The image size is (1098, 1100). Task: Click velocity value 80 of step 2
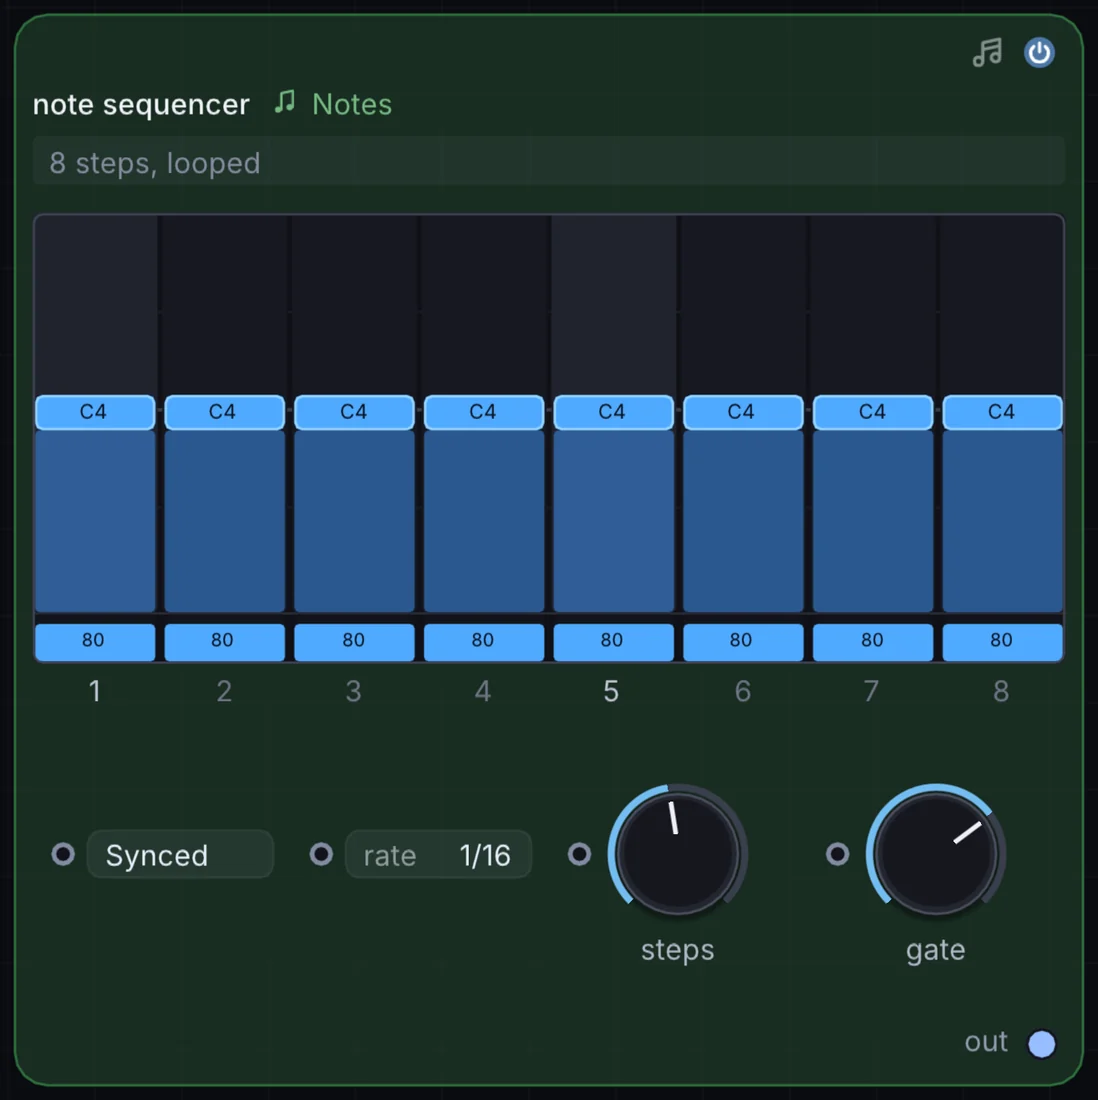tap(225, 641)
